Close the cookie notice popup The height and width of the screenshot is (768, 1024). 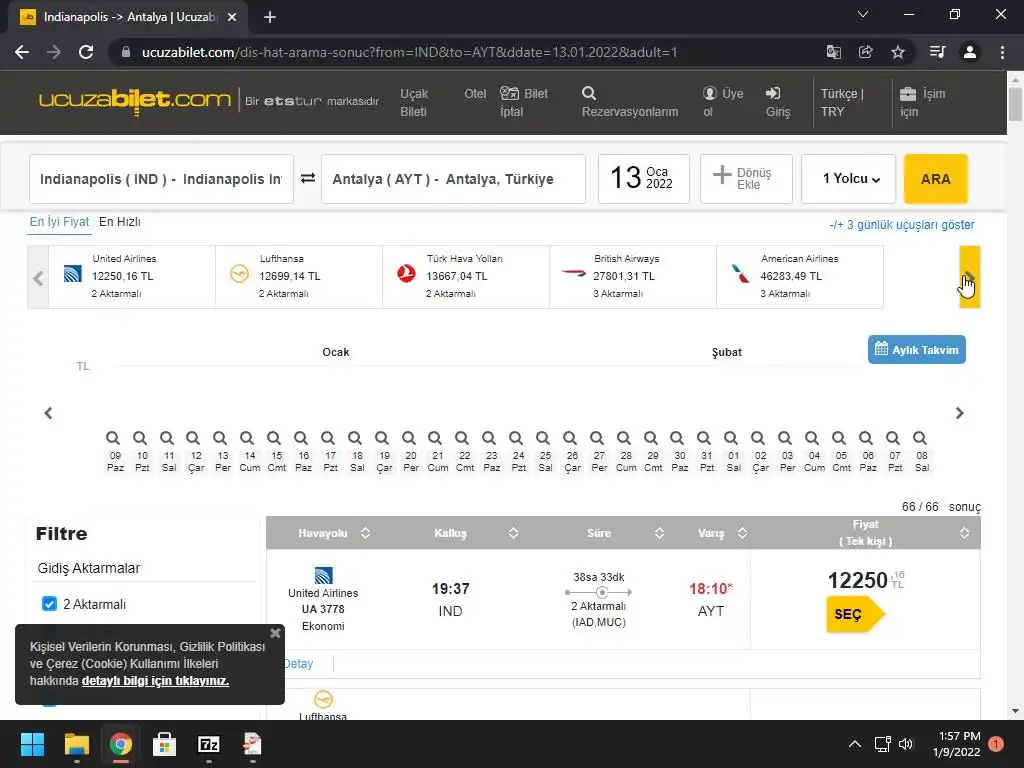pos(275,633)
